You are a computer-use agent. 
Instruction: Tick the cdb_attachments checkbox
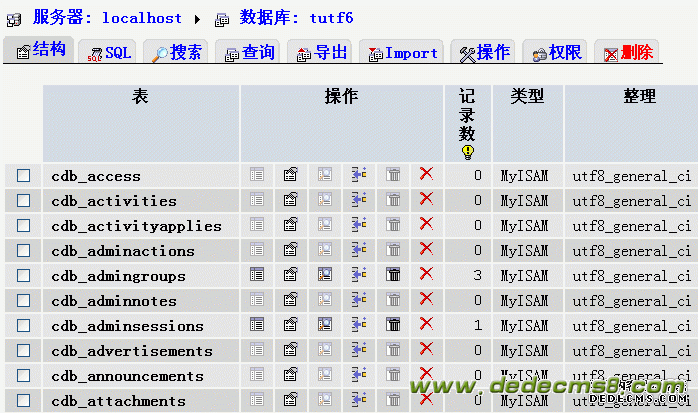coord(24,401)
